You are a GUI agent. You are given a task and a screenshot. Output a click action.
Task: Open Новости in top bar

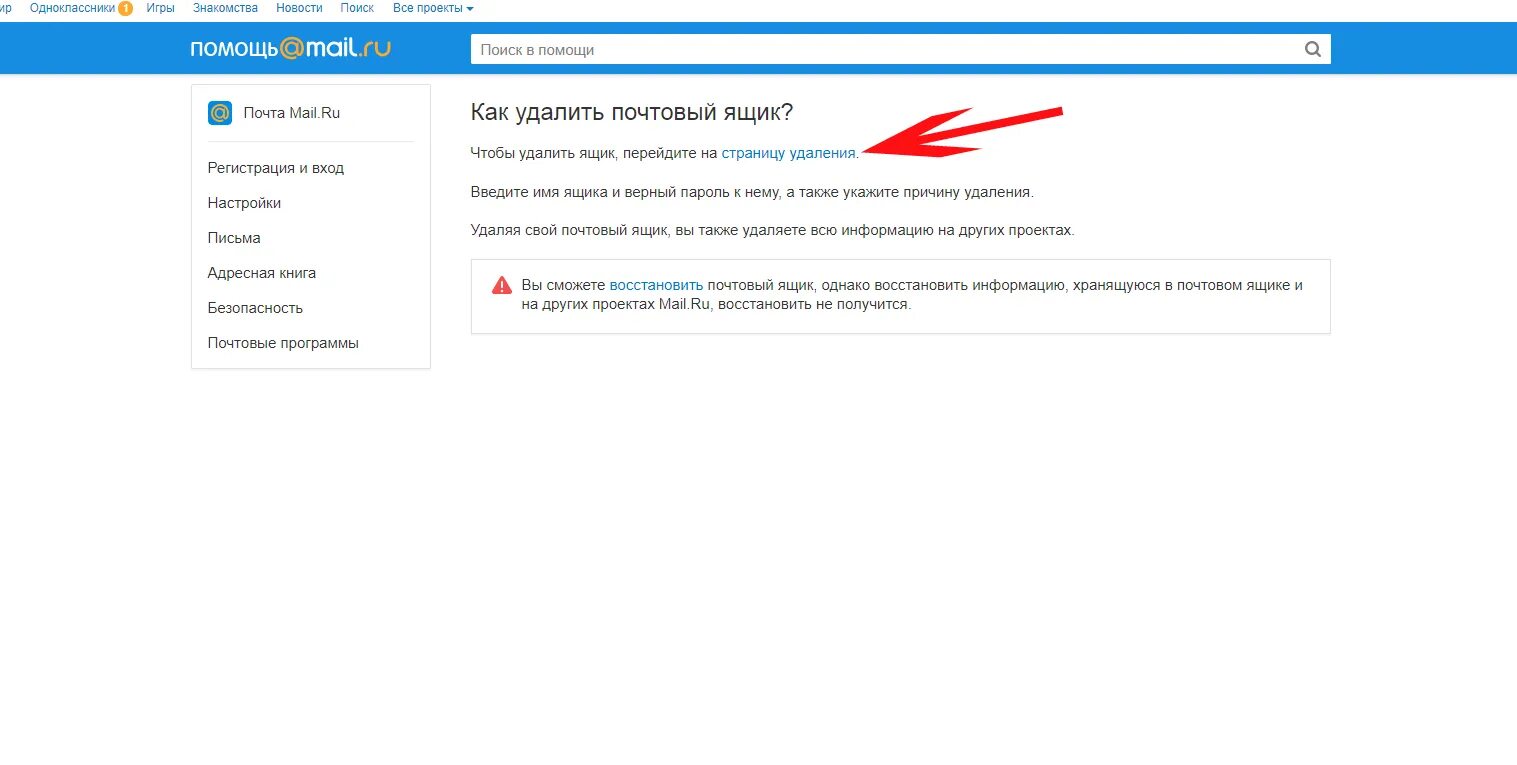(x=299, y=8)
